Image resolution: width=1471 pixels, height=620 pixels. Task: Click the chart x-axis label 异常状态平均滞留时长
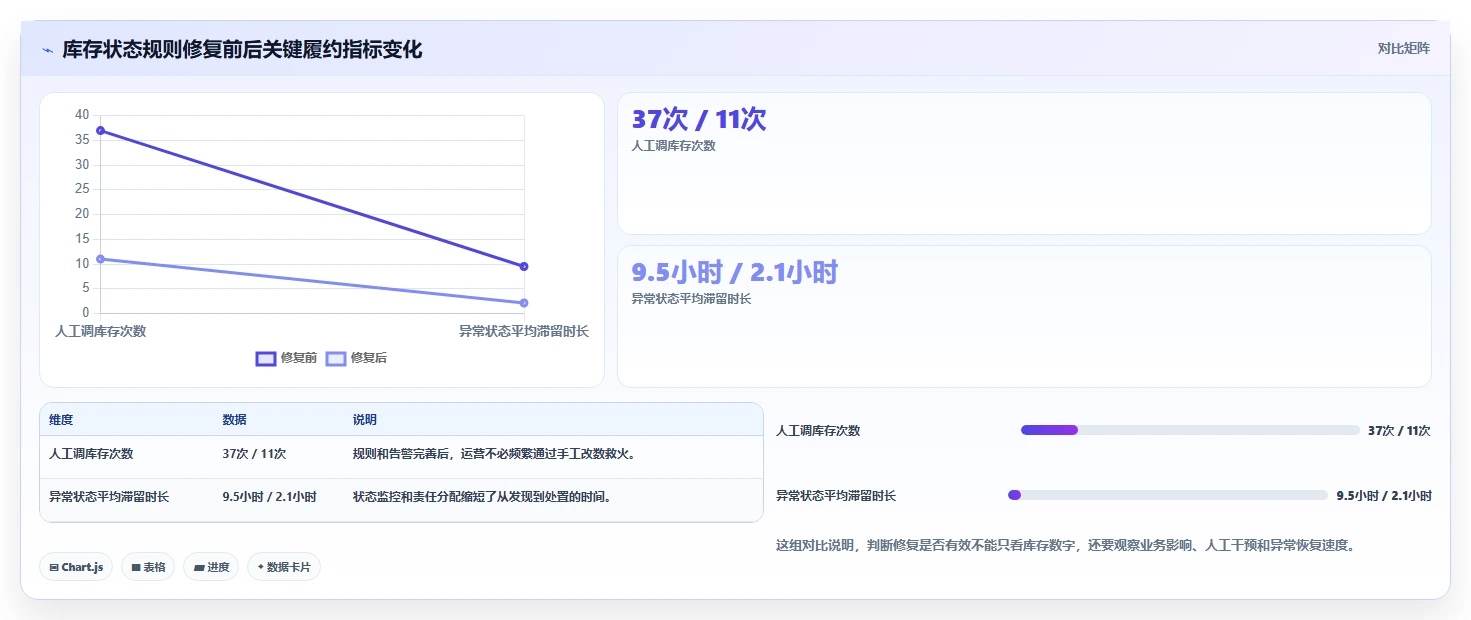[524, 331]
